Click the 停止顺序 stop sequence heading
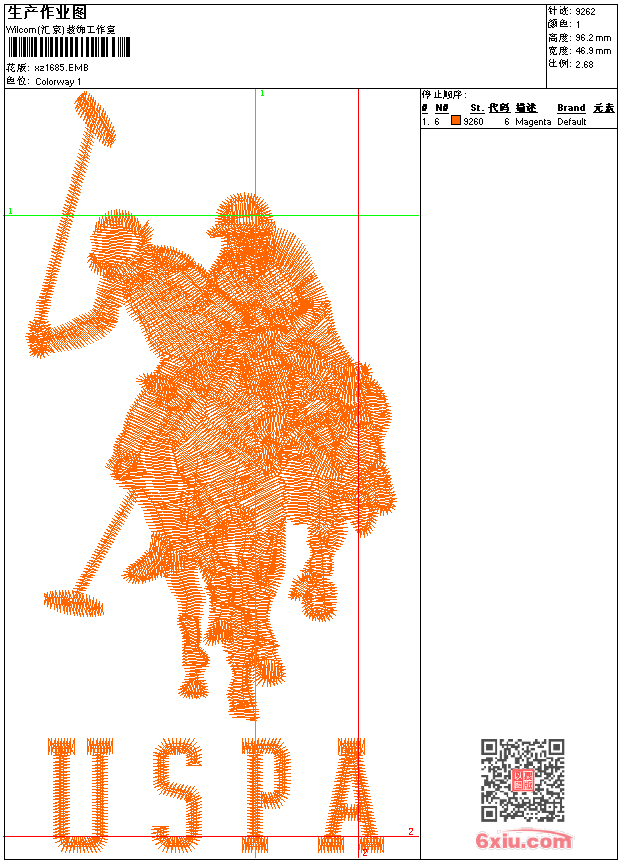Image resolution: width=620 pixels, height=860 pixels. pos(444,95)
